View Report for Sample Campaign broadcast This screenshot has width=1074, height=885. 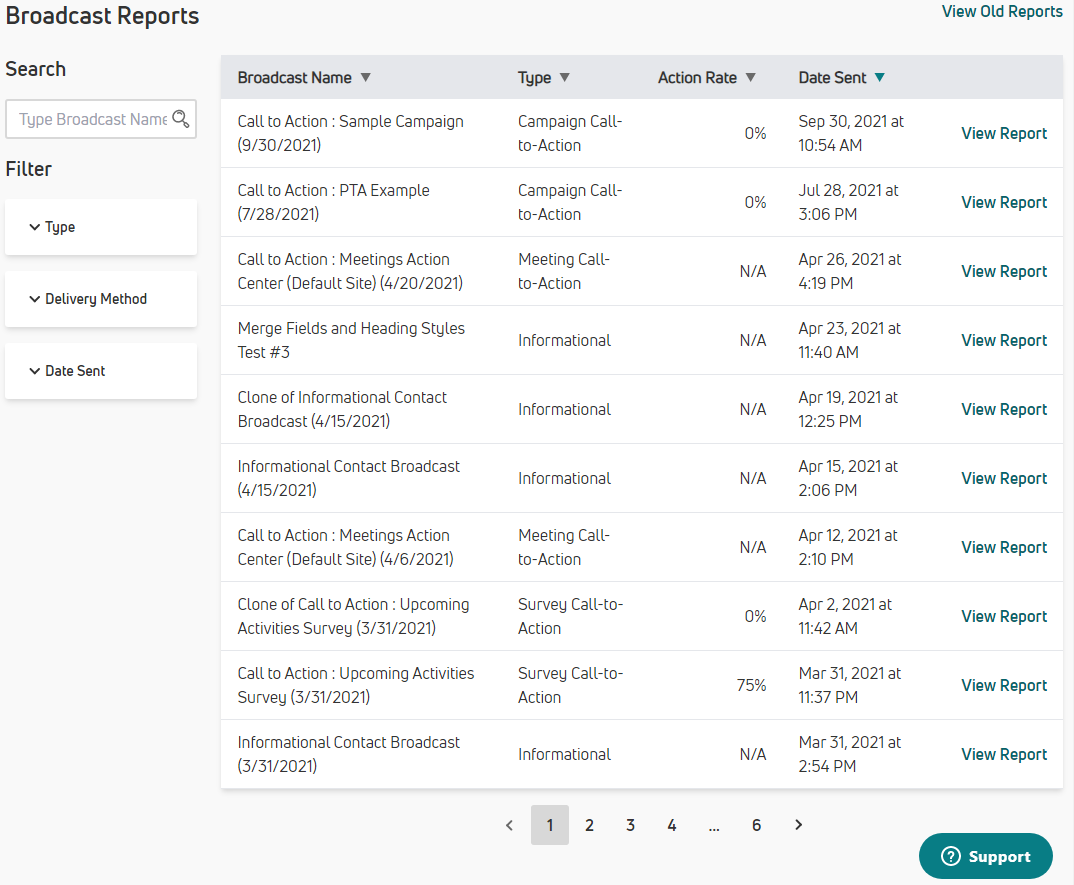click(x=1004, y=133)
